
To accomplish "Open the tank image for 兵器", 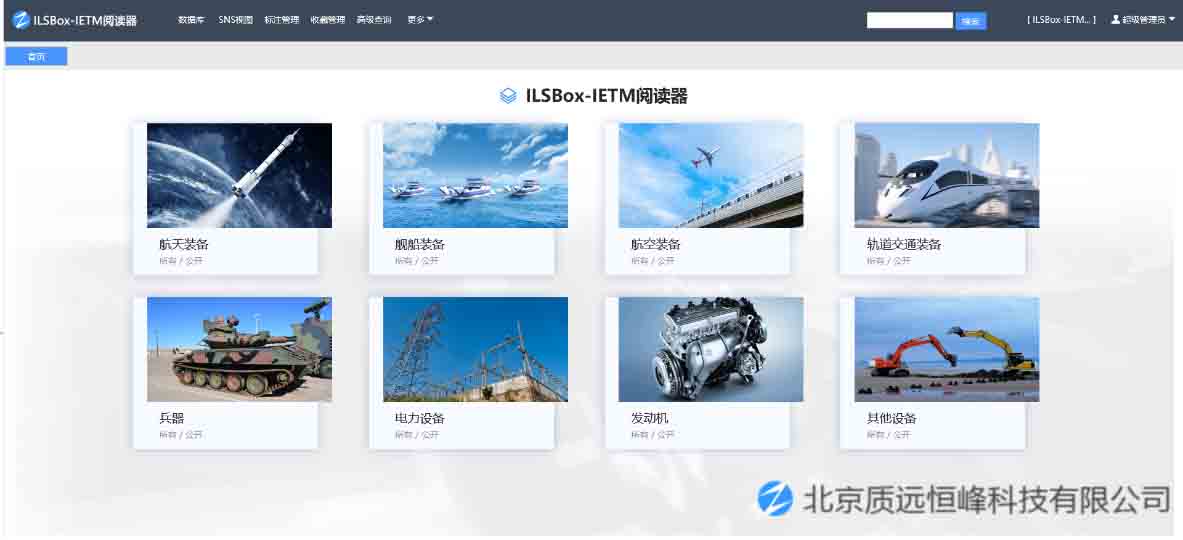I will pyautogui.click(x=239, y=349).
